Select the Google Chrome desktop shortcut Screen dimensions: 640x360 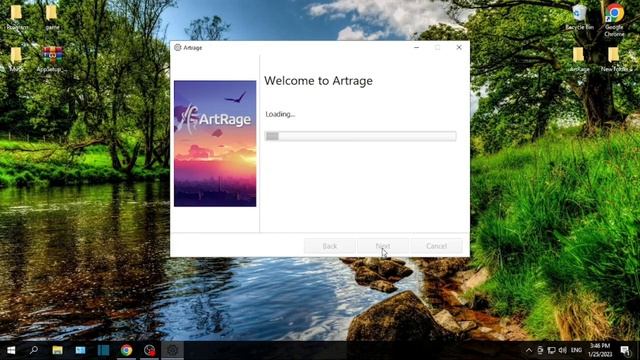pyautogui.click(x=614, y=20)
